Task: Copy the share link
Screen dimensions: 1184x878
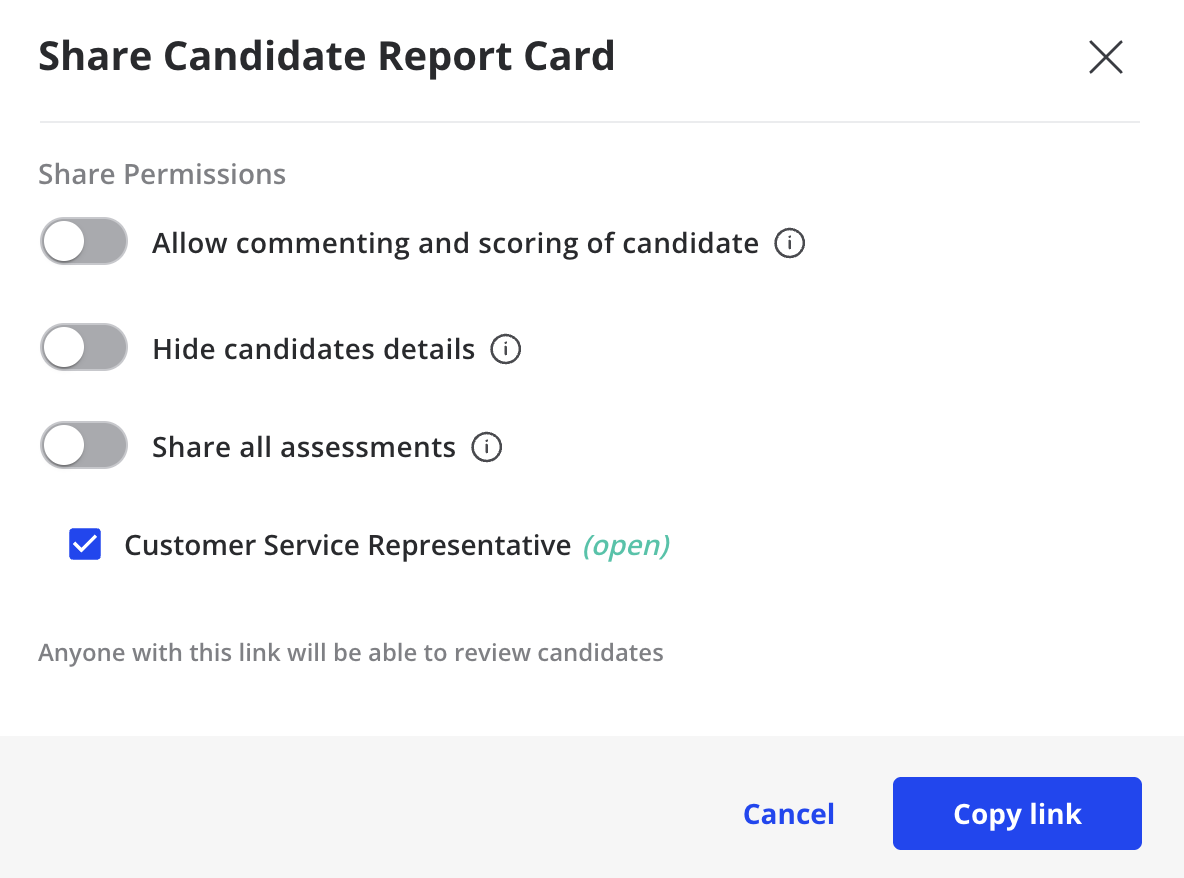Action: click(x=1017, y=814)
